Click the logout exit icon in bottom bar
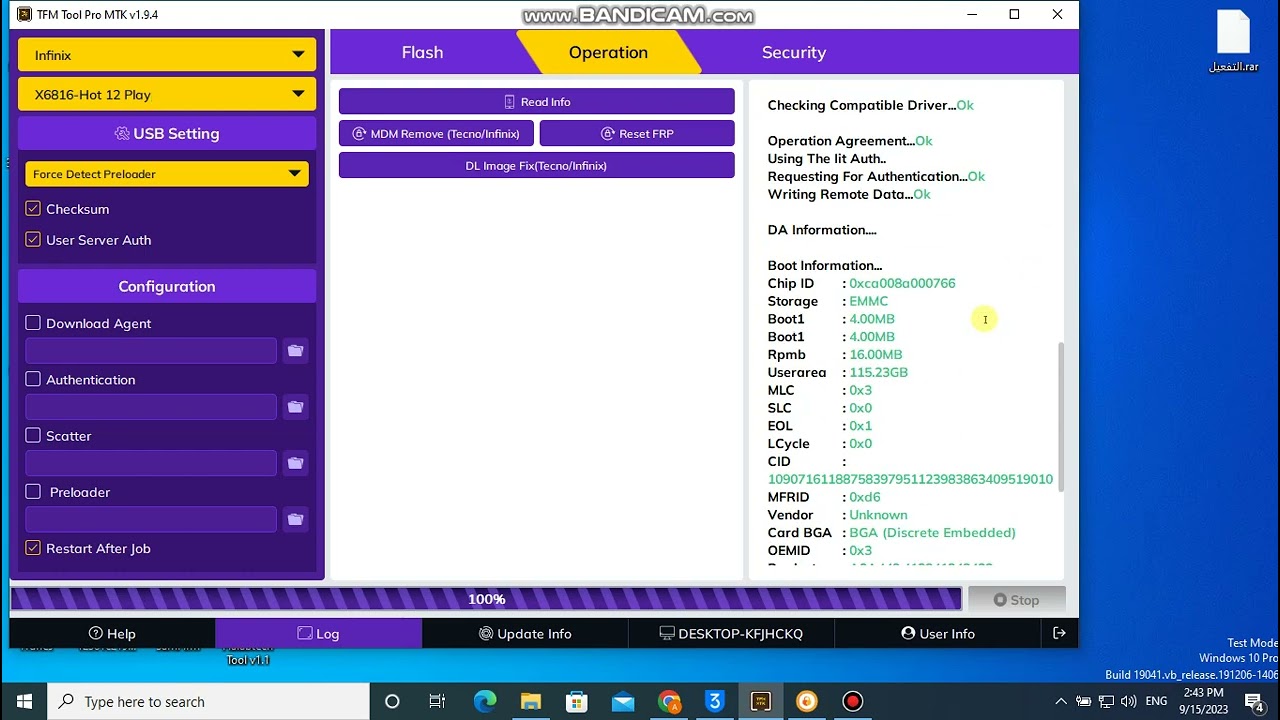 [x=1059, y=633]
